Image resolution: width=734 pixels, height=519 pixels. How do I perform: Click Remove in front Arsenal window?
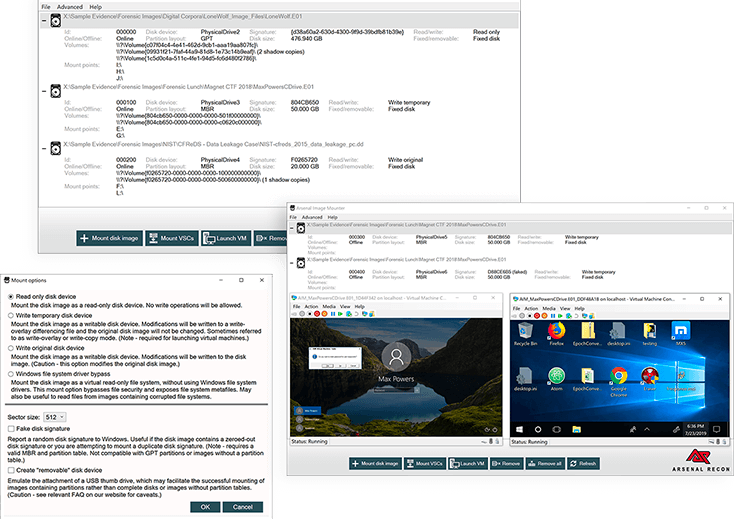[506, 463]
